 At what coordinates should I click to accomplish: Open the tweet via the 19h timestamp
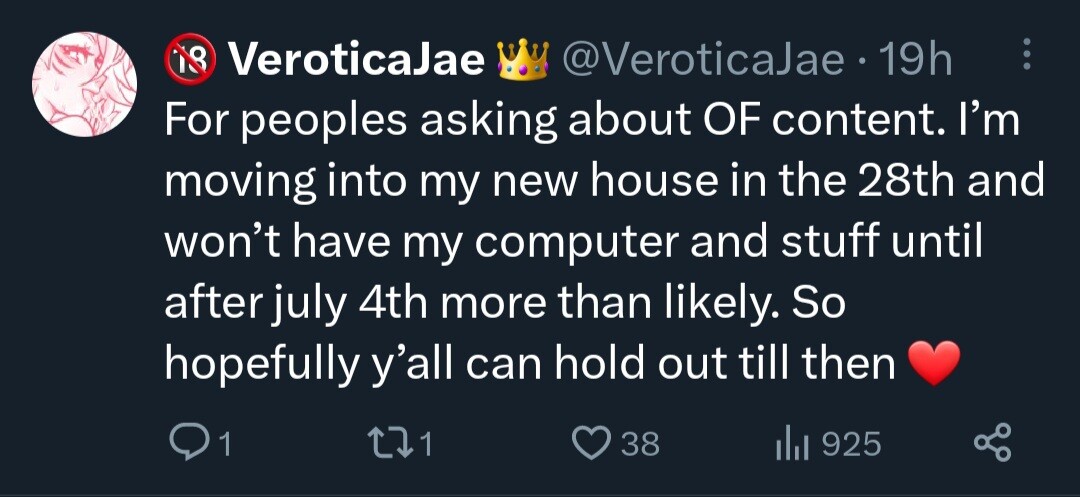(x=917, y=62)
